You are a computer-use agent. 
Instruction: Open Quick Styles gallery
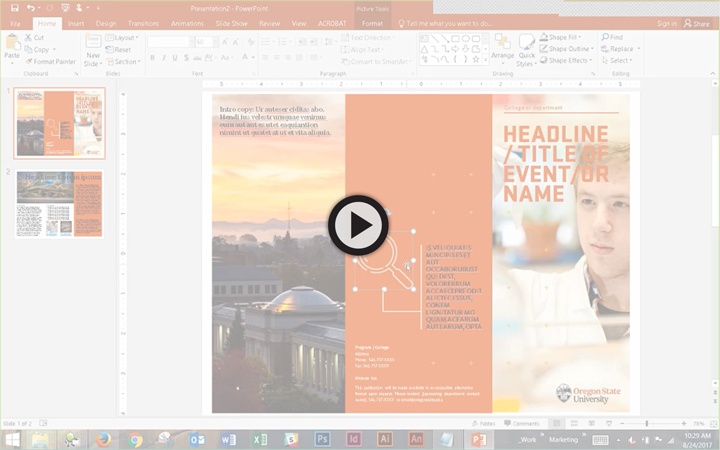[526, 51]
